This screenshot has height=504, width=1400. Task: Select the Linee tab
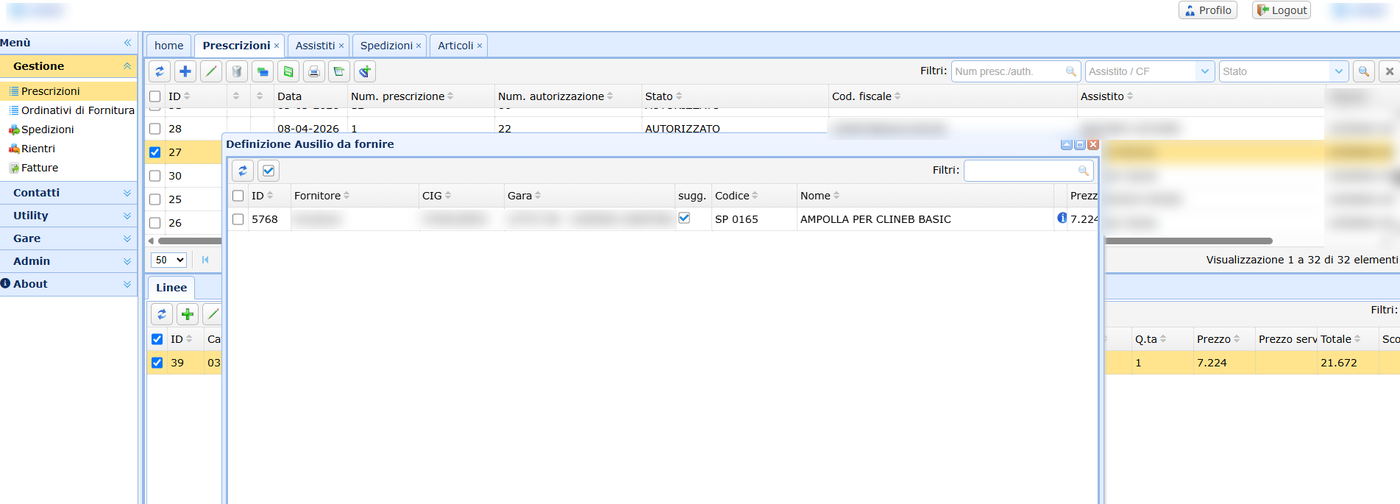tap(171, 288)
